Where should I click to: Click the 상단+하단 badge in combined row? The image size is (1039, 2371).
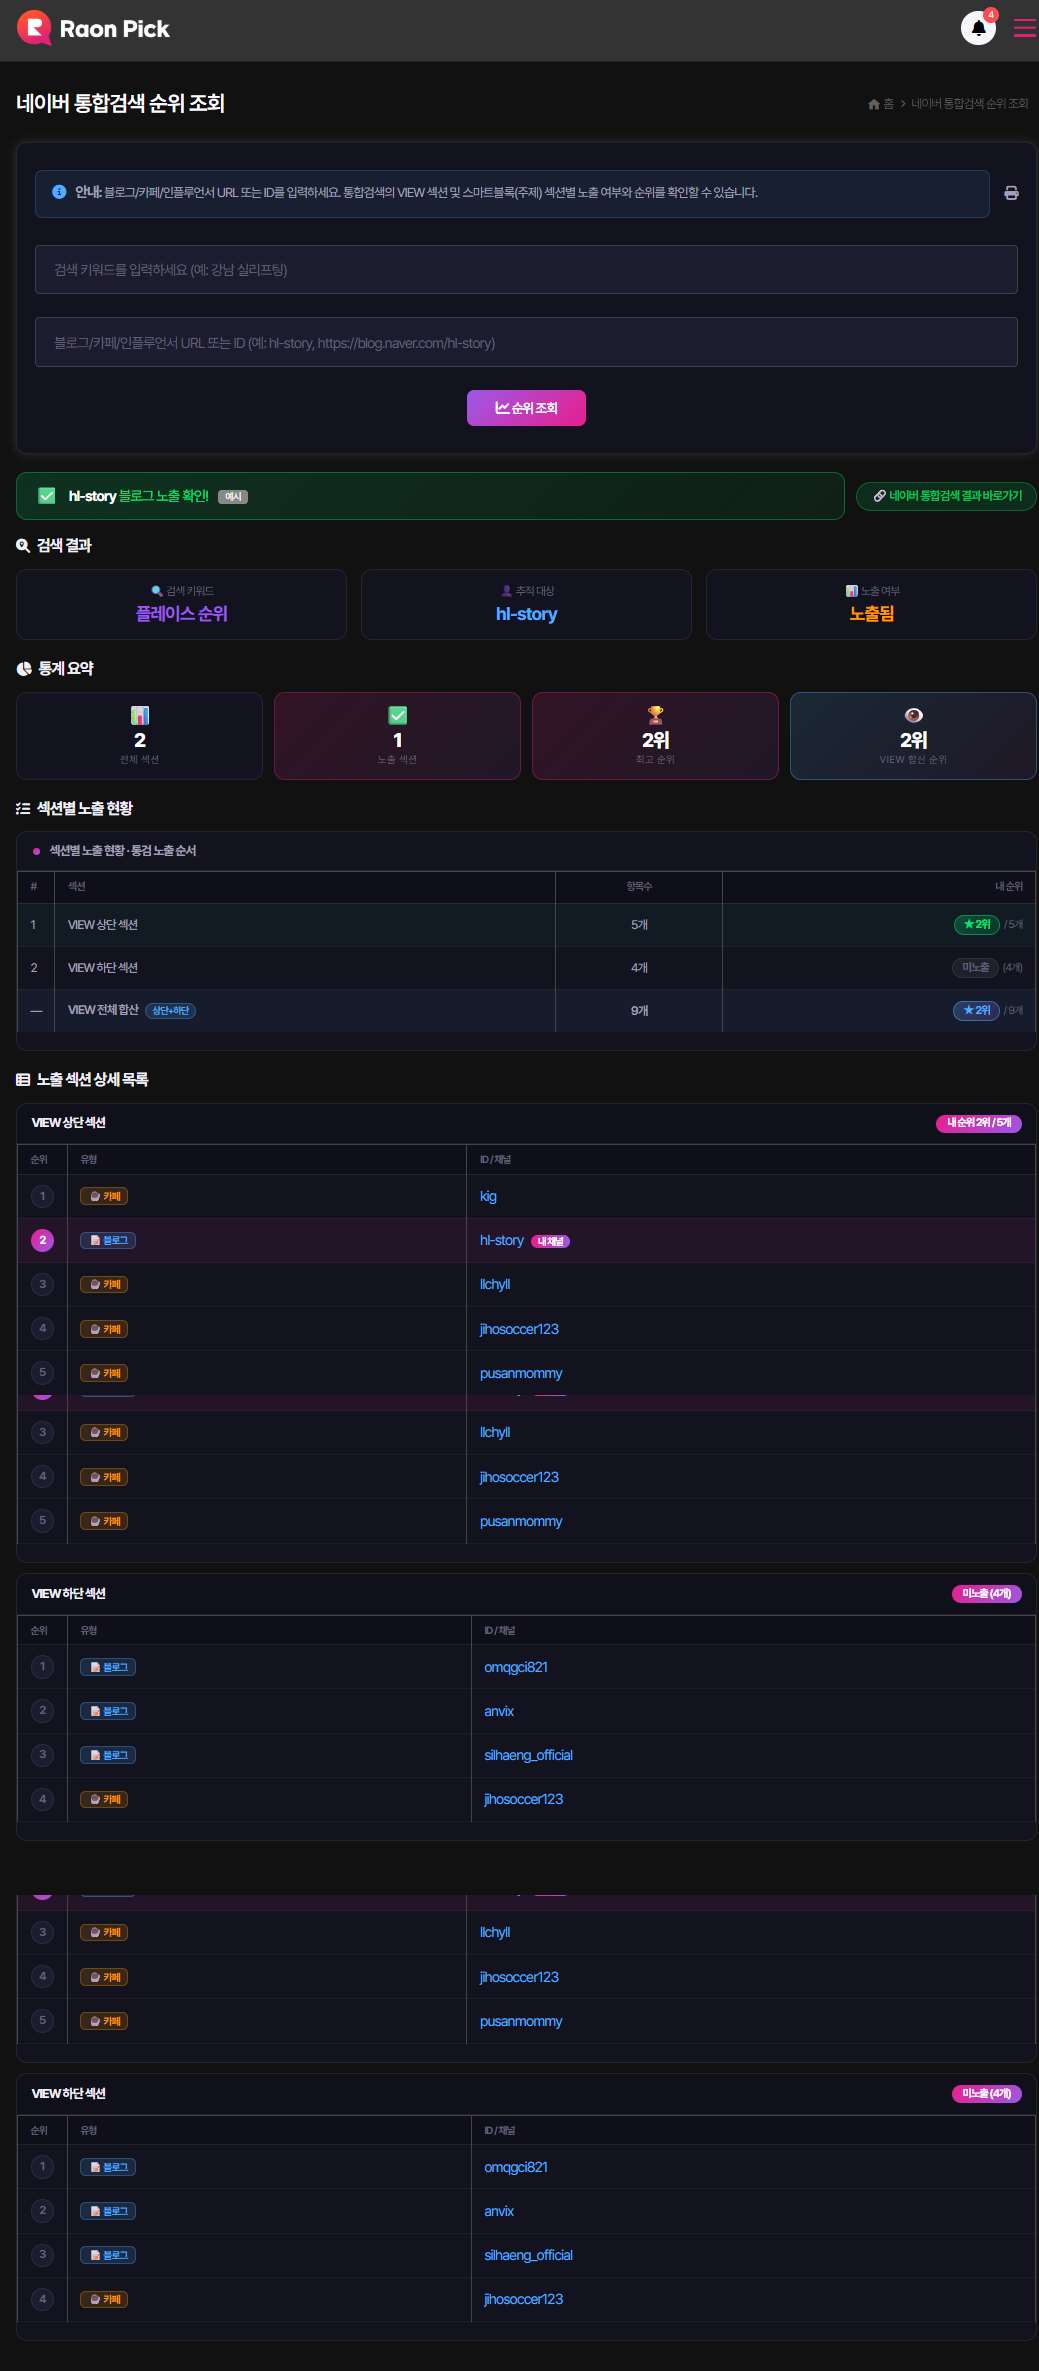point(171,1011)
